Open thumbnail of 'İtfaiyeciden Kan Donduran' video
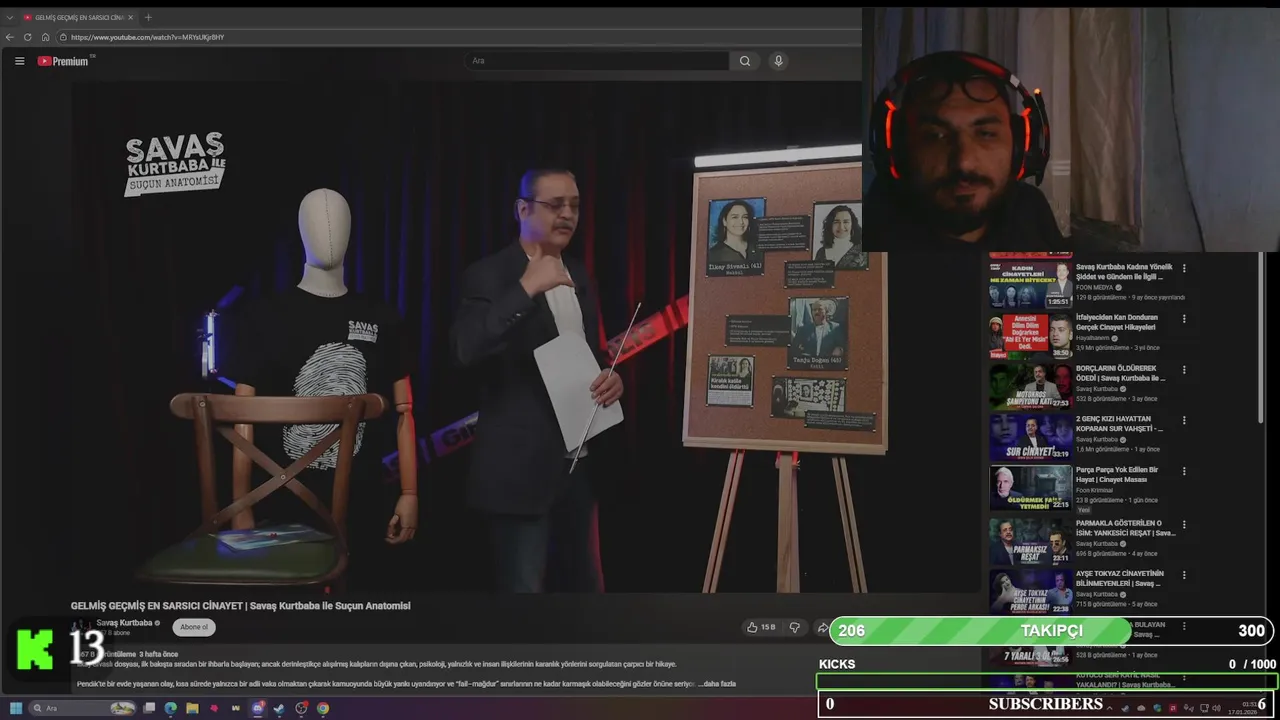Viewport: 1280px width, 720px height. (x=1030, y=336)
